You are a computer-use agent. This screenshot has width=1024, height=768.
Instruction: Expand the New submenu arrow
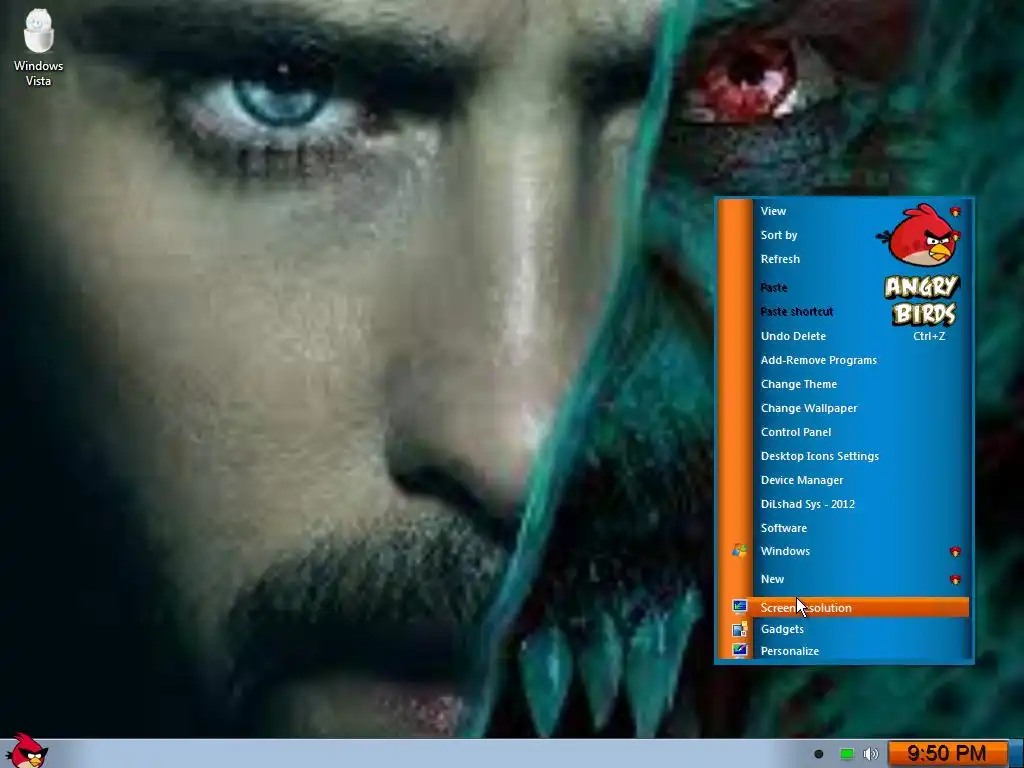pyautogui.click(x=955, y=579)
